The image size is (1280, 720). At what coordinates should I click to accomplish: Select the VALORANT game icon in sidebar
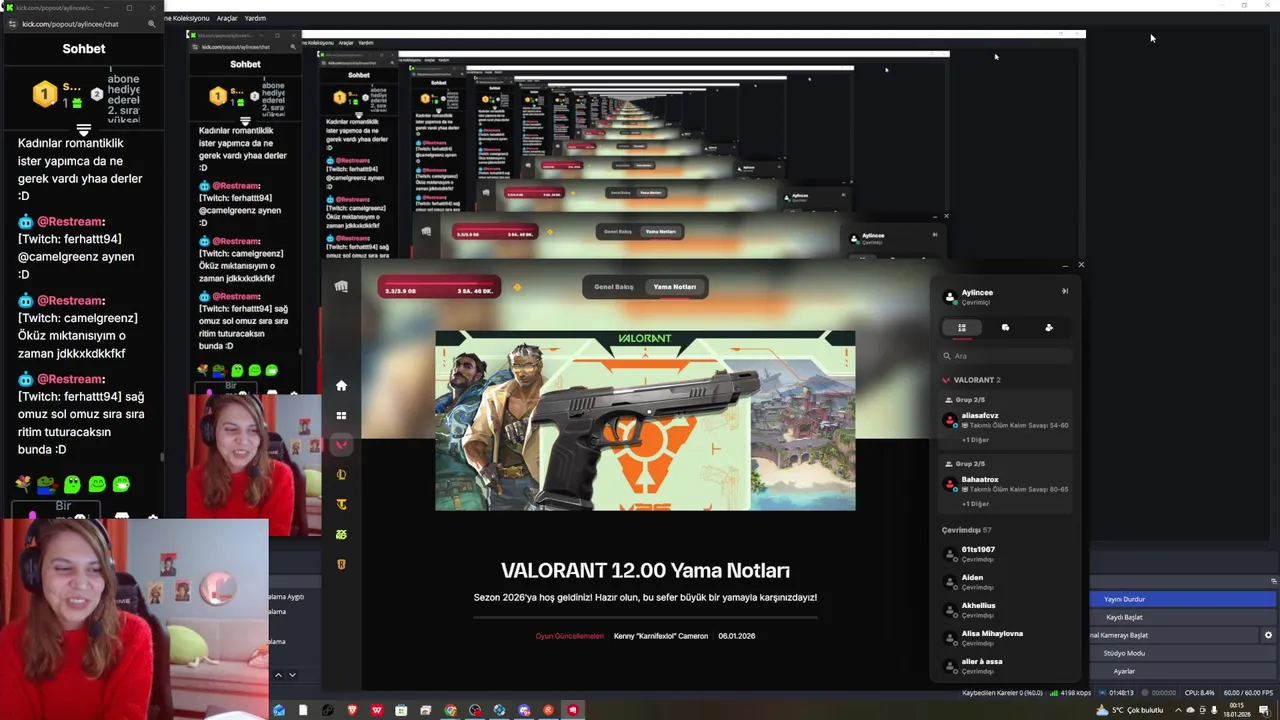pos(341,445)
